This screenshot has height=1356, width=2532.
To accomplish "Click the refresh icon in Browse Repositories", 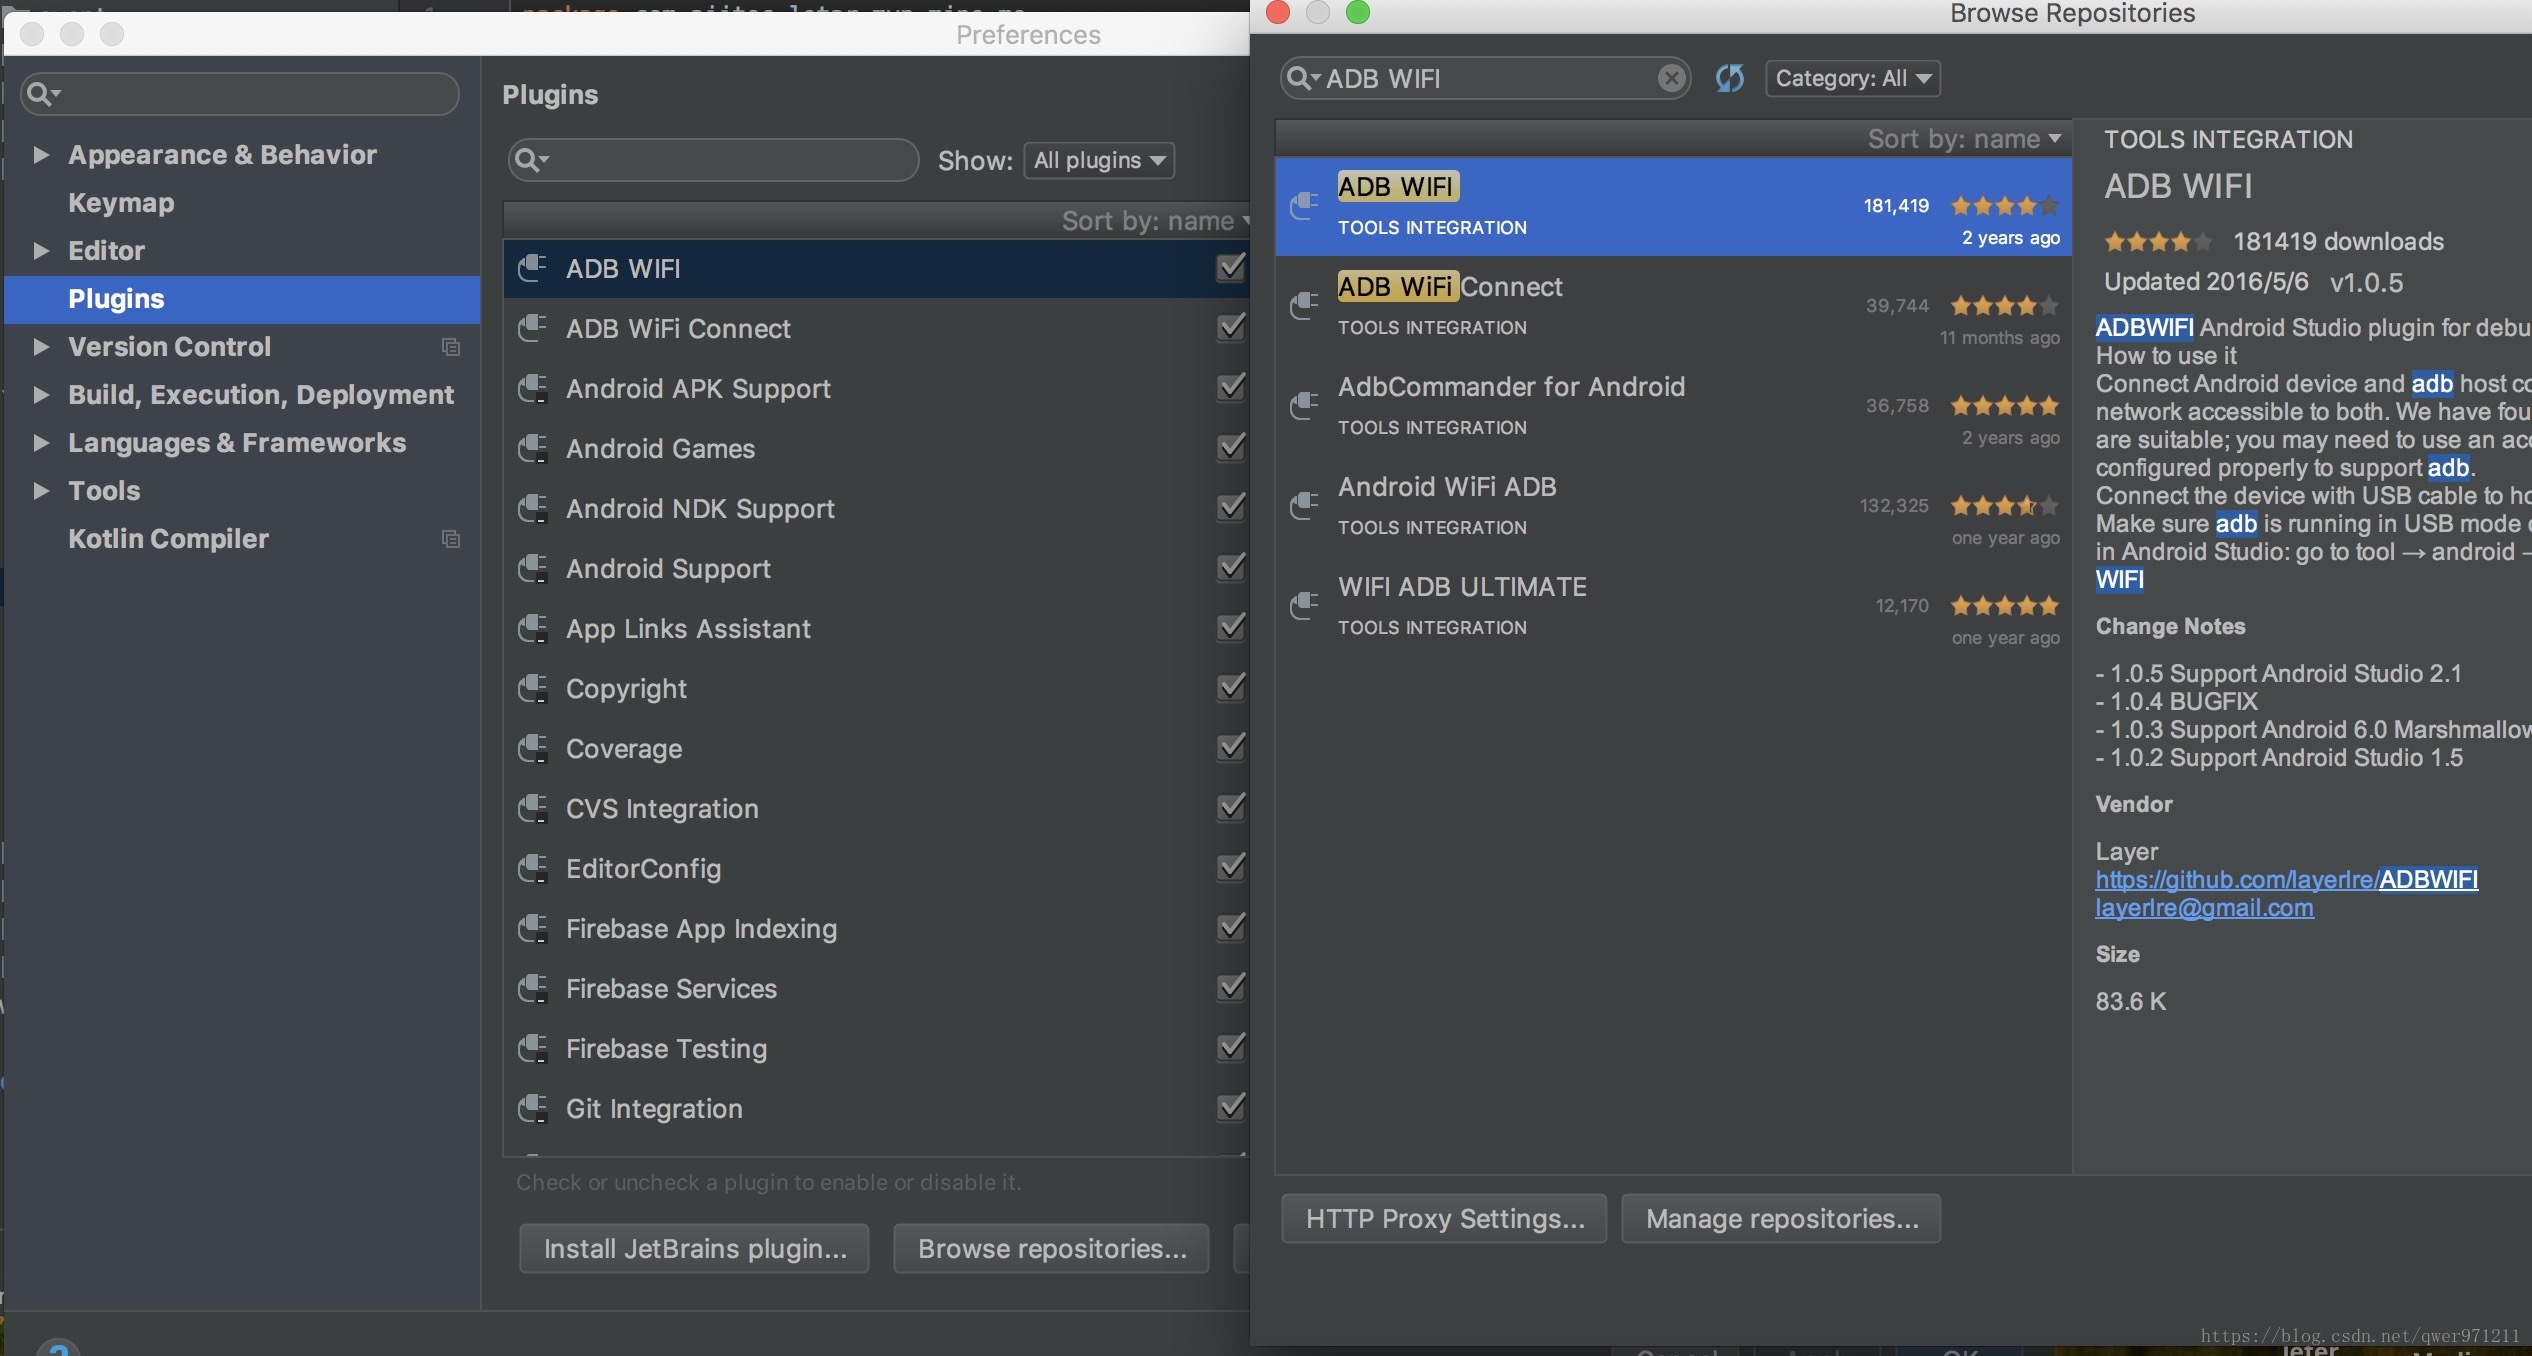I will click(1729, 78).
